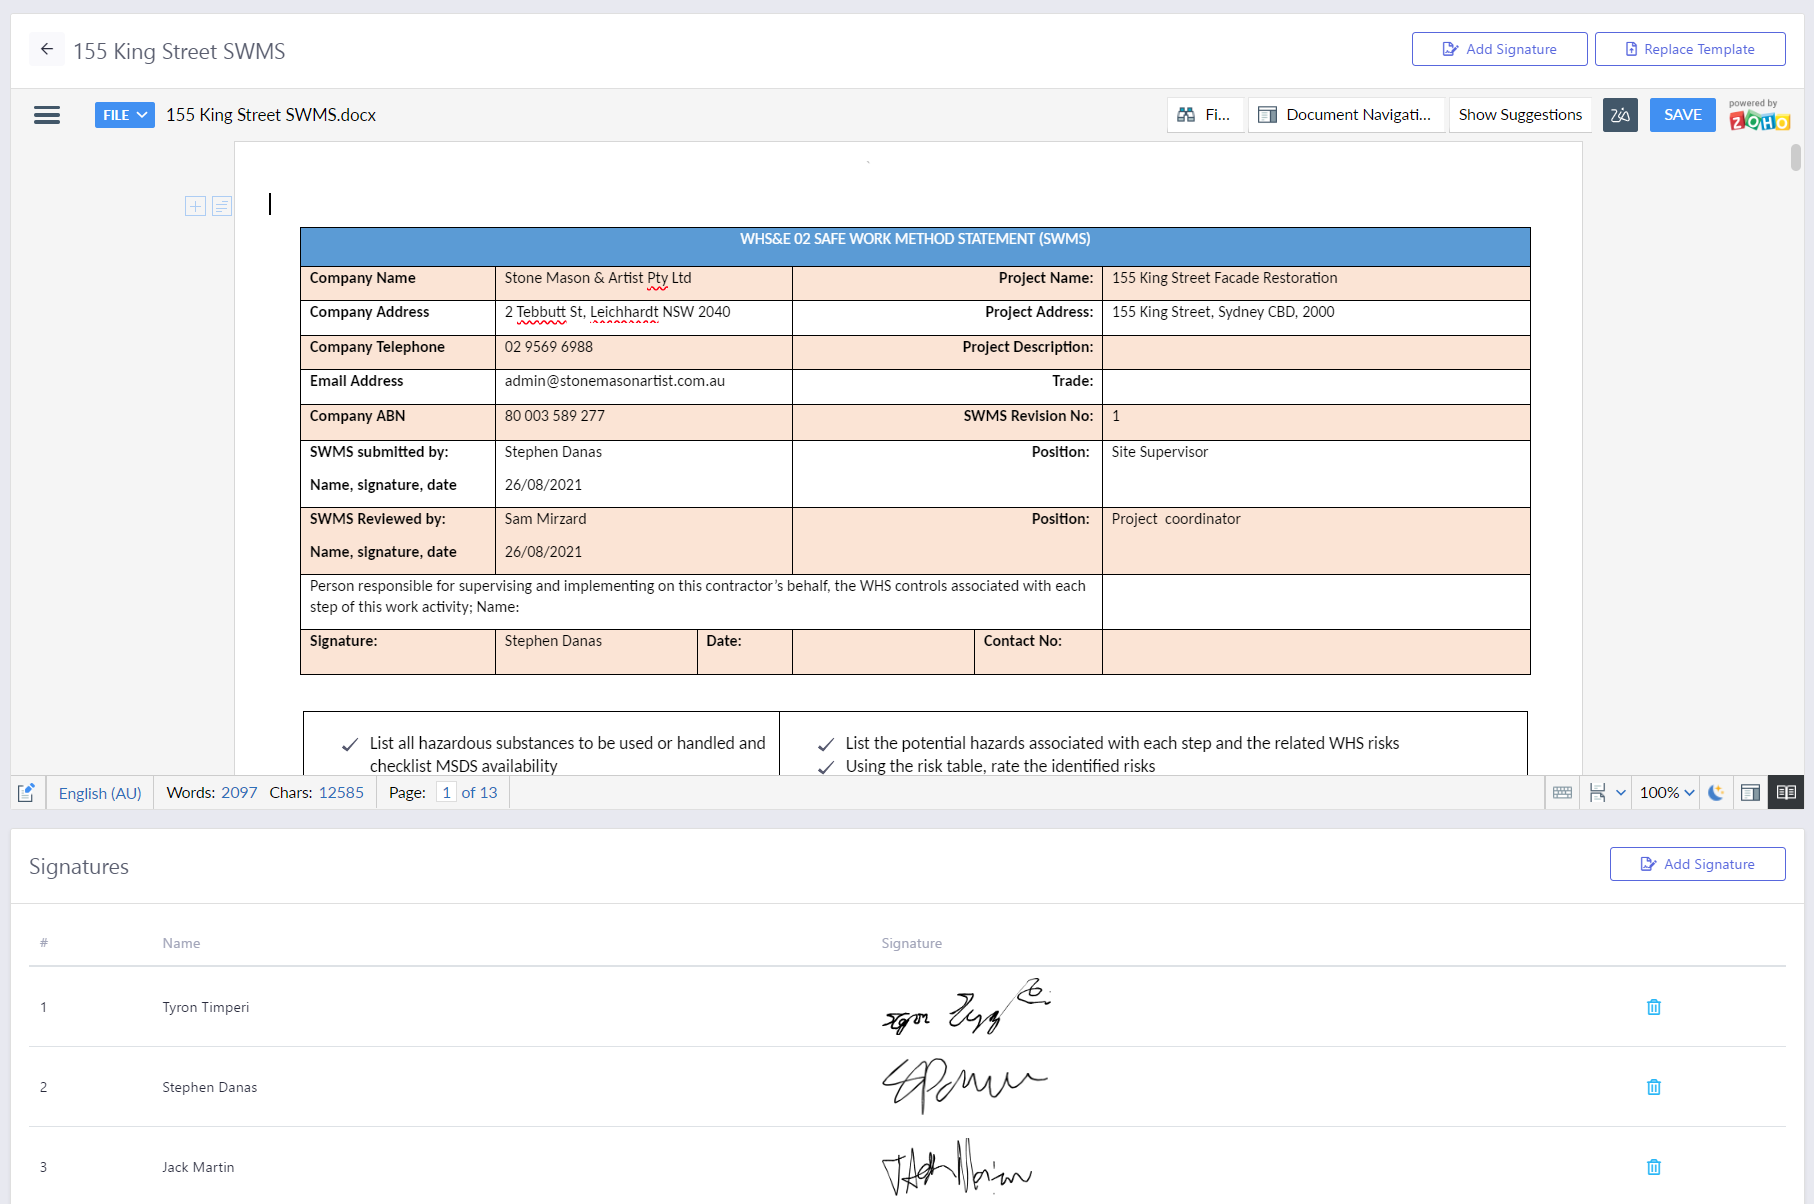Click the 'Project coordinator' position cell
1814x1204 pixels.
[x=1316, y=540]
